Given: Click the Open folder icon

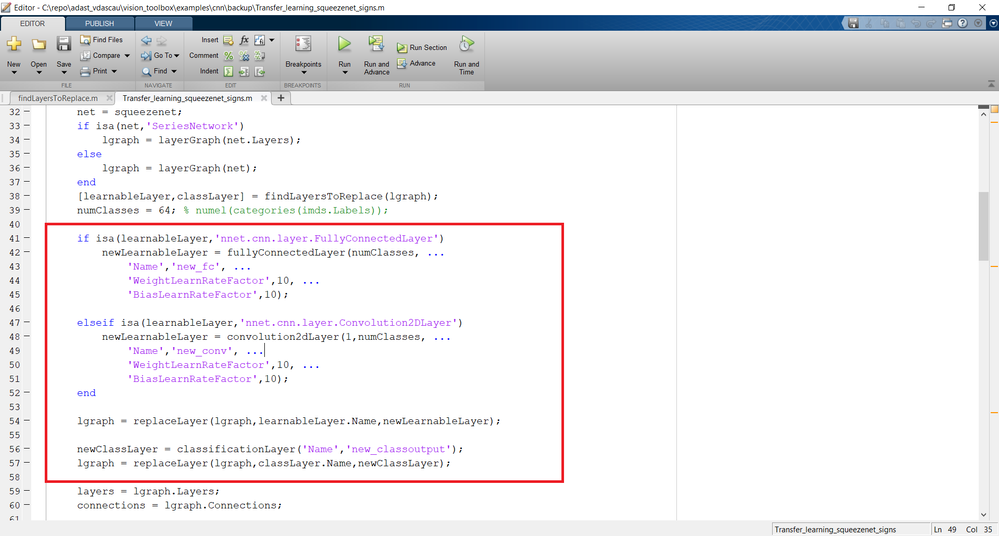Looking at the screenshot, I should [39, 45].
